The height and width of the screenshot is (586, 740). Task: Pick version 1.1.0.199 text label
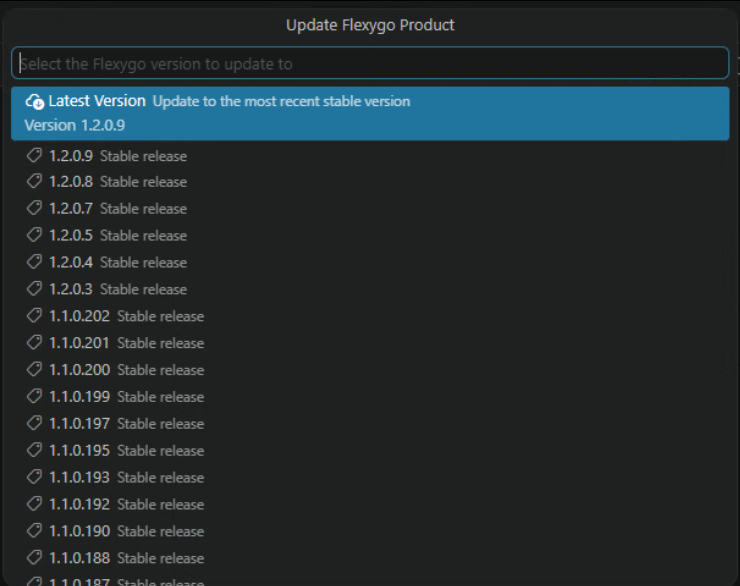pyautogui.click(x=79, y=397)
